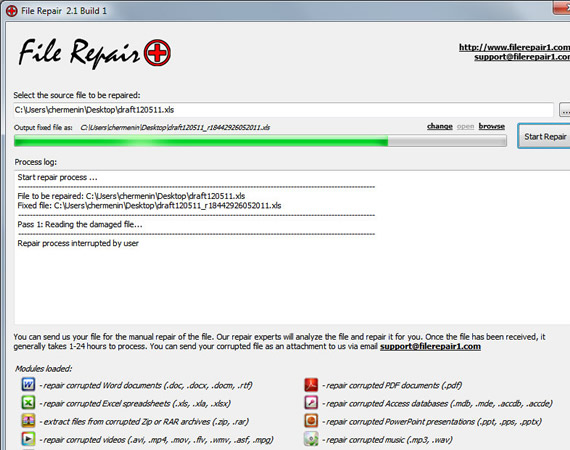This screenshot has width=570, height=450.
Task: Click the 'repair corrupted PDF documents' text
Action: (x=392, y=385)
